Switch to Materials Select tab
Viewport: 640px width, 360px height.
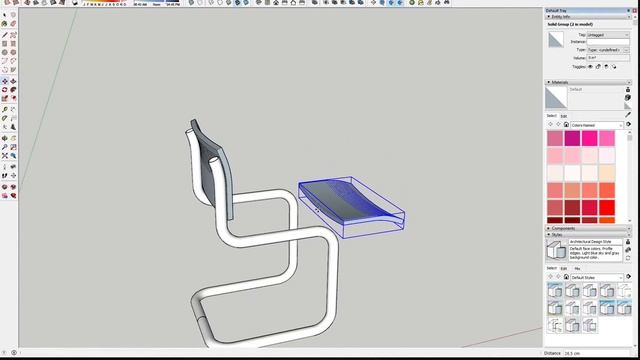551,116
